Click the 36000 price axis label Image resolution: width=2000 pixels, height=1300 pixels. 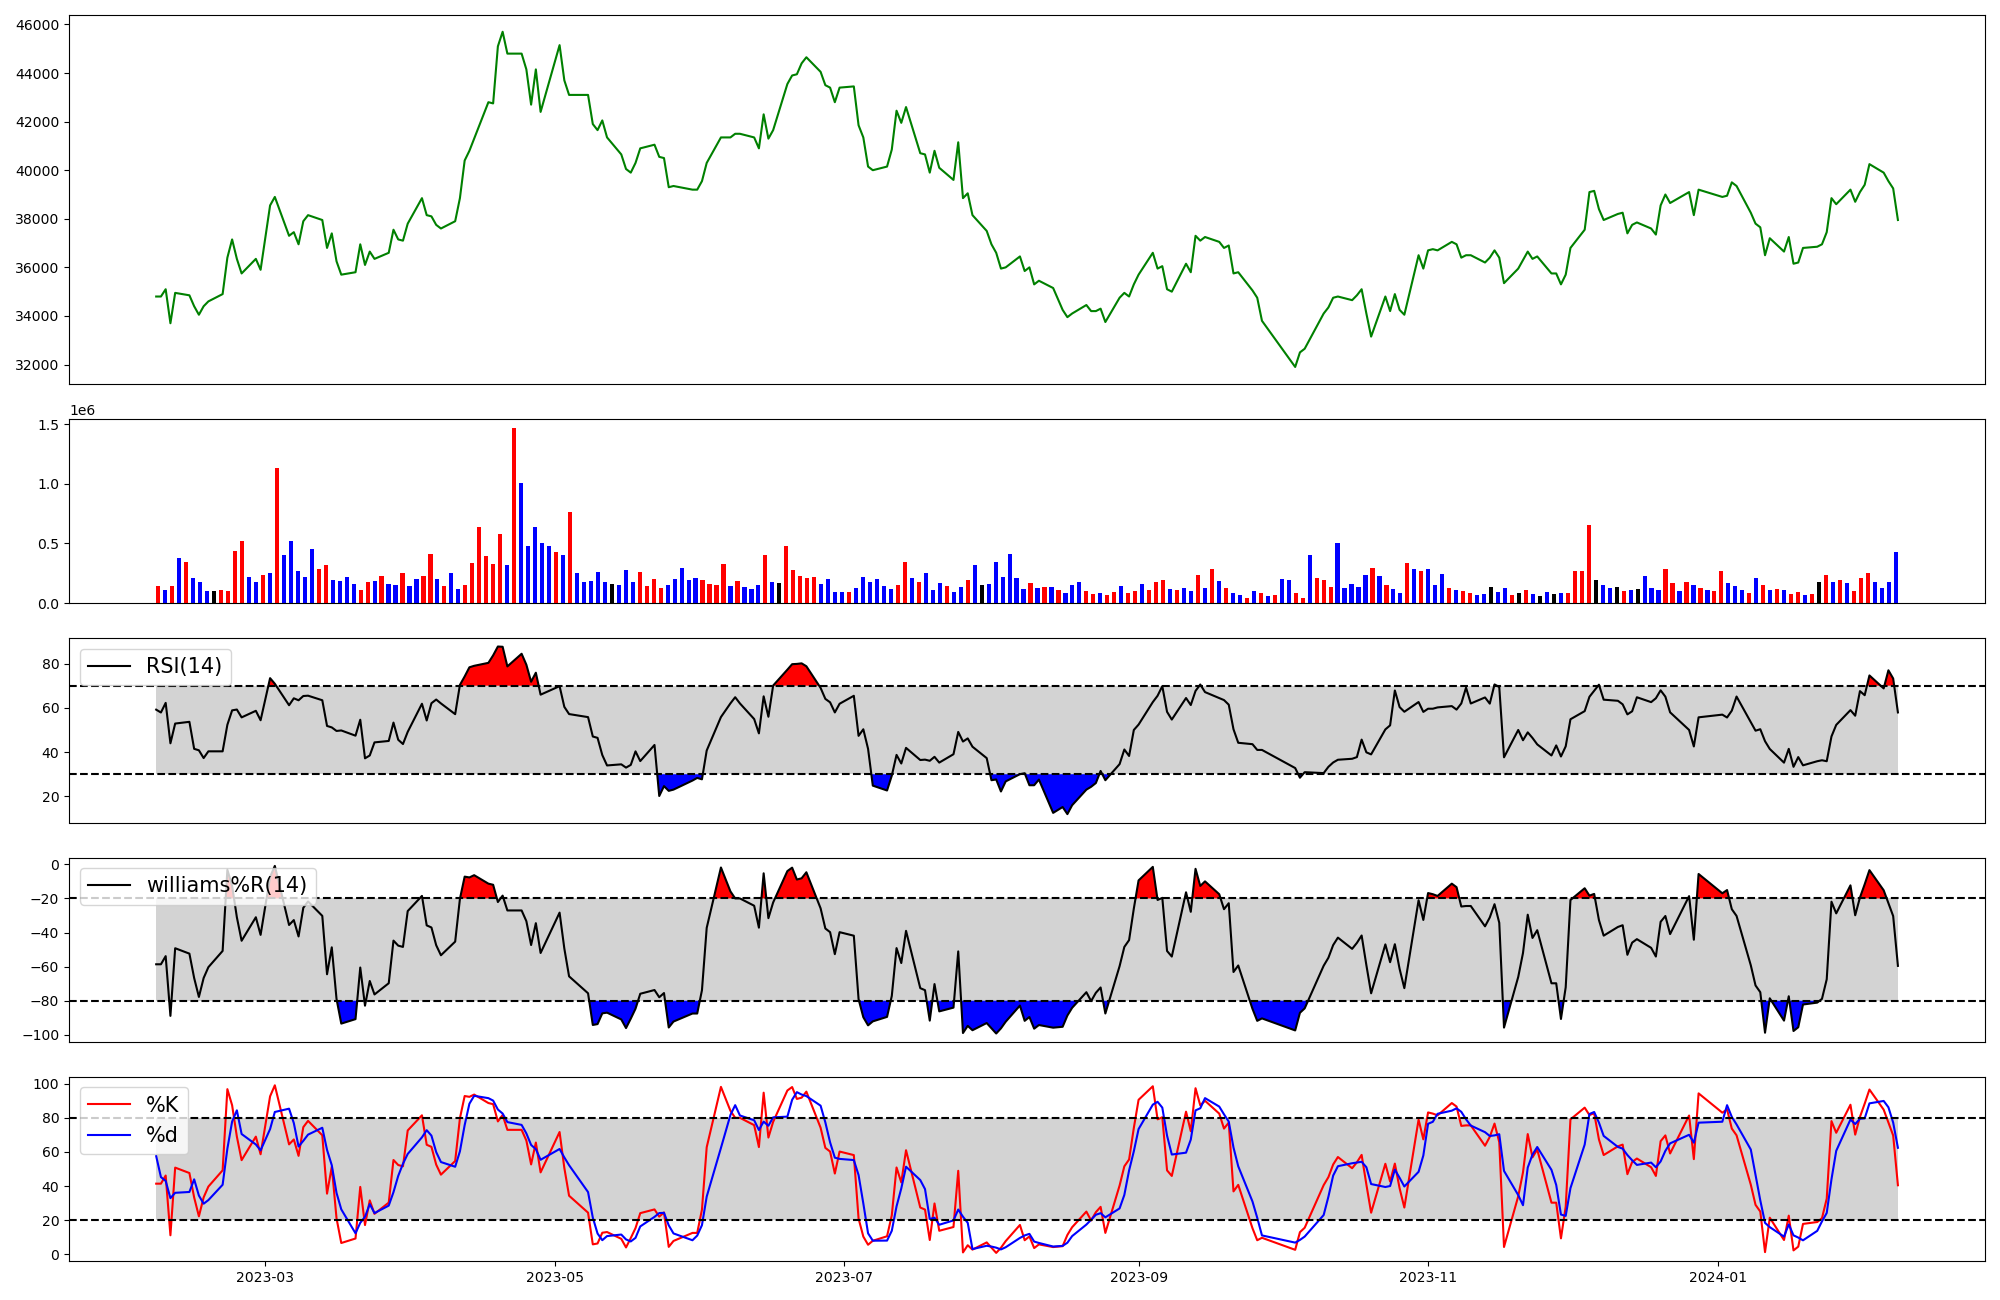tap(38, 268)
